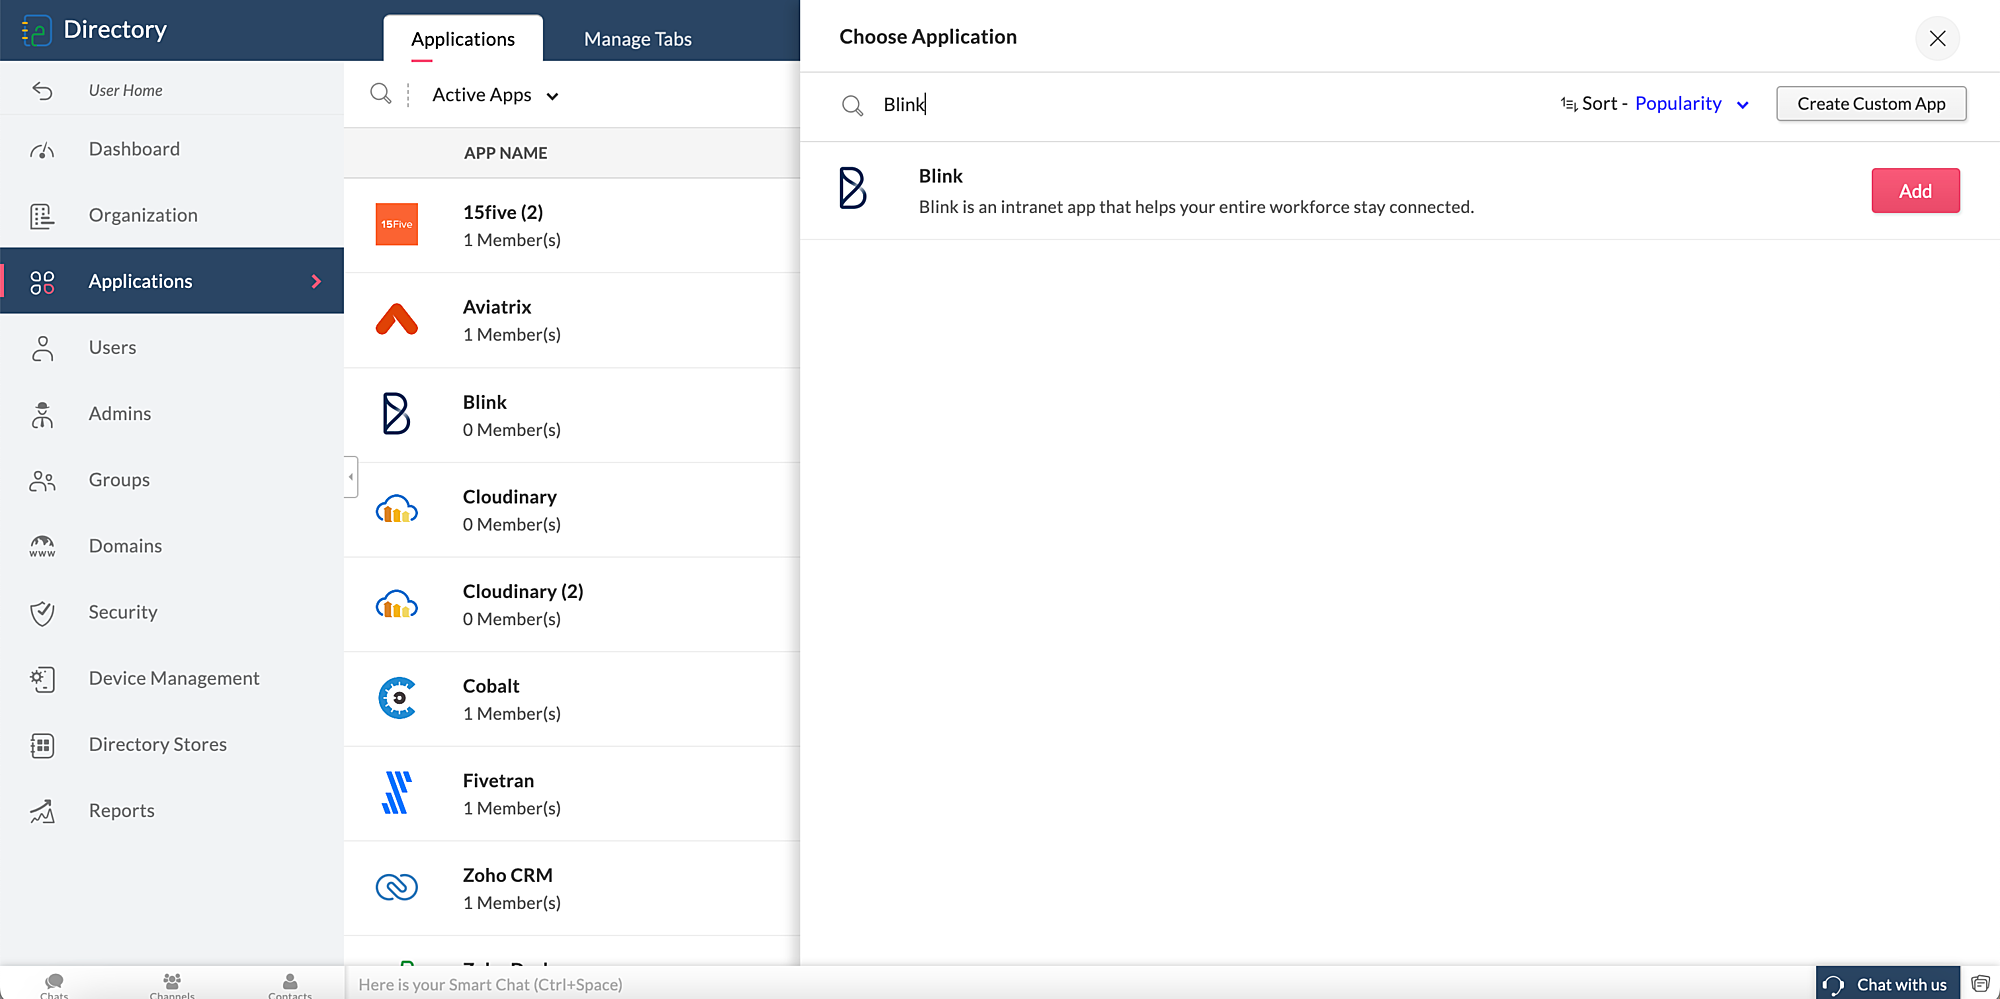Image resolution: width=2000 pixels, height=999 pixels.
Task: Open the 15five (2) app row
Action: [572, 226]
